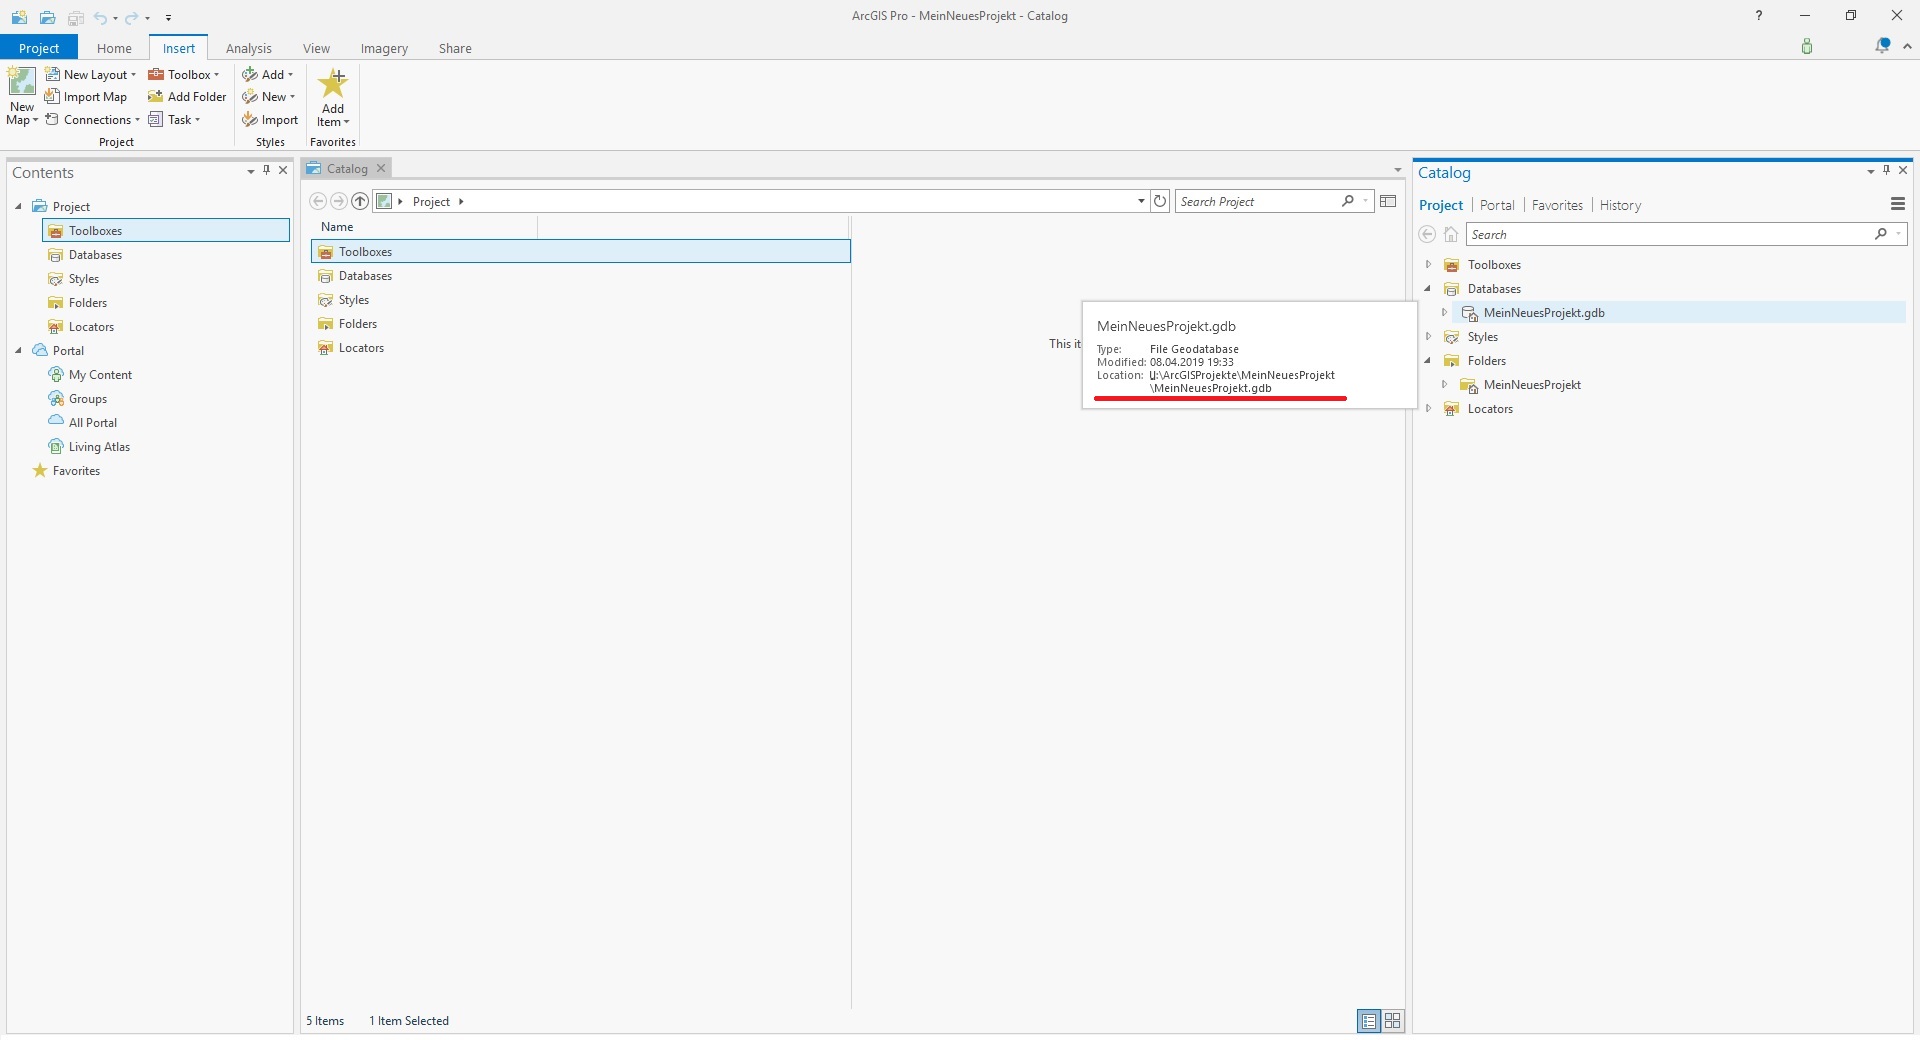The height and width of the screenshot is (1040, 1920).
Task: Click the Import Map button
Action: [x=86, y=97]
